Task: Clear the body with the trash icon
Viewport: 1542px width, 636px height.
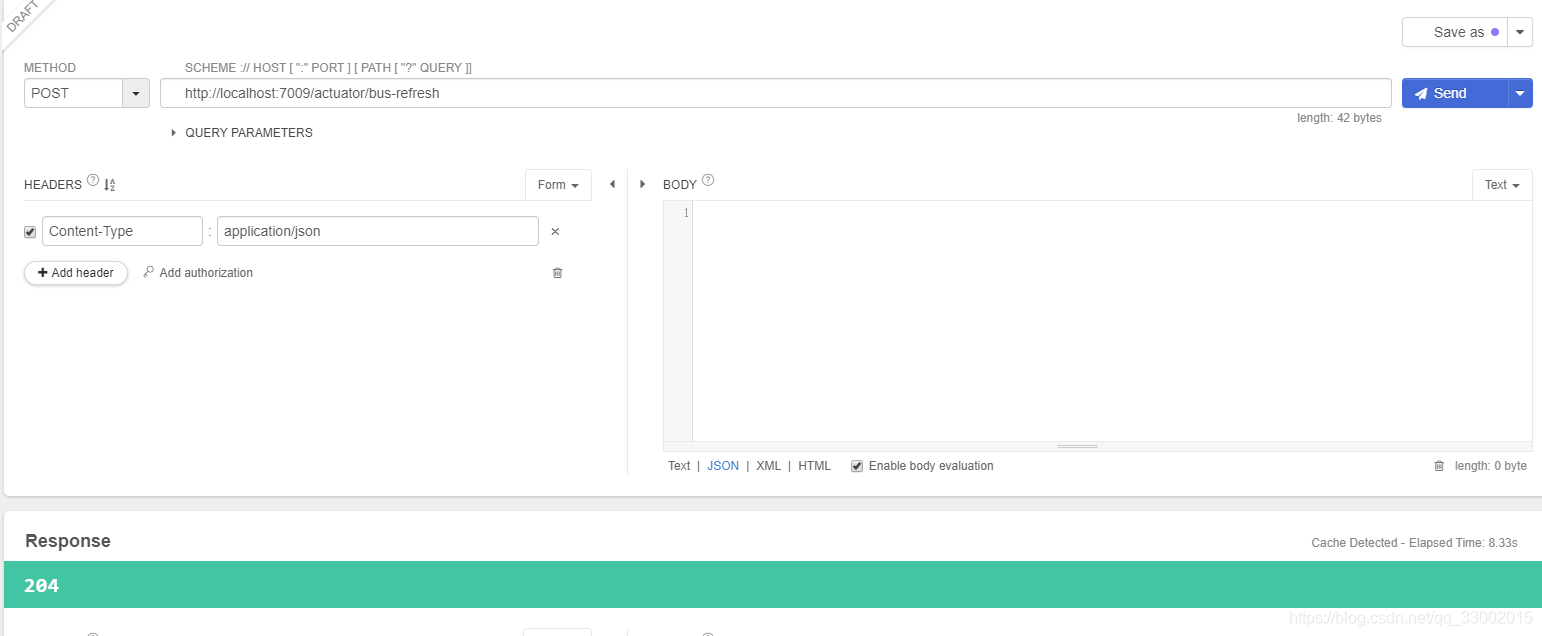Action: tap(1439, 466)
